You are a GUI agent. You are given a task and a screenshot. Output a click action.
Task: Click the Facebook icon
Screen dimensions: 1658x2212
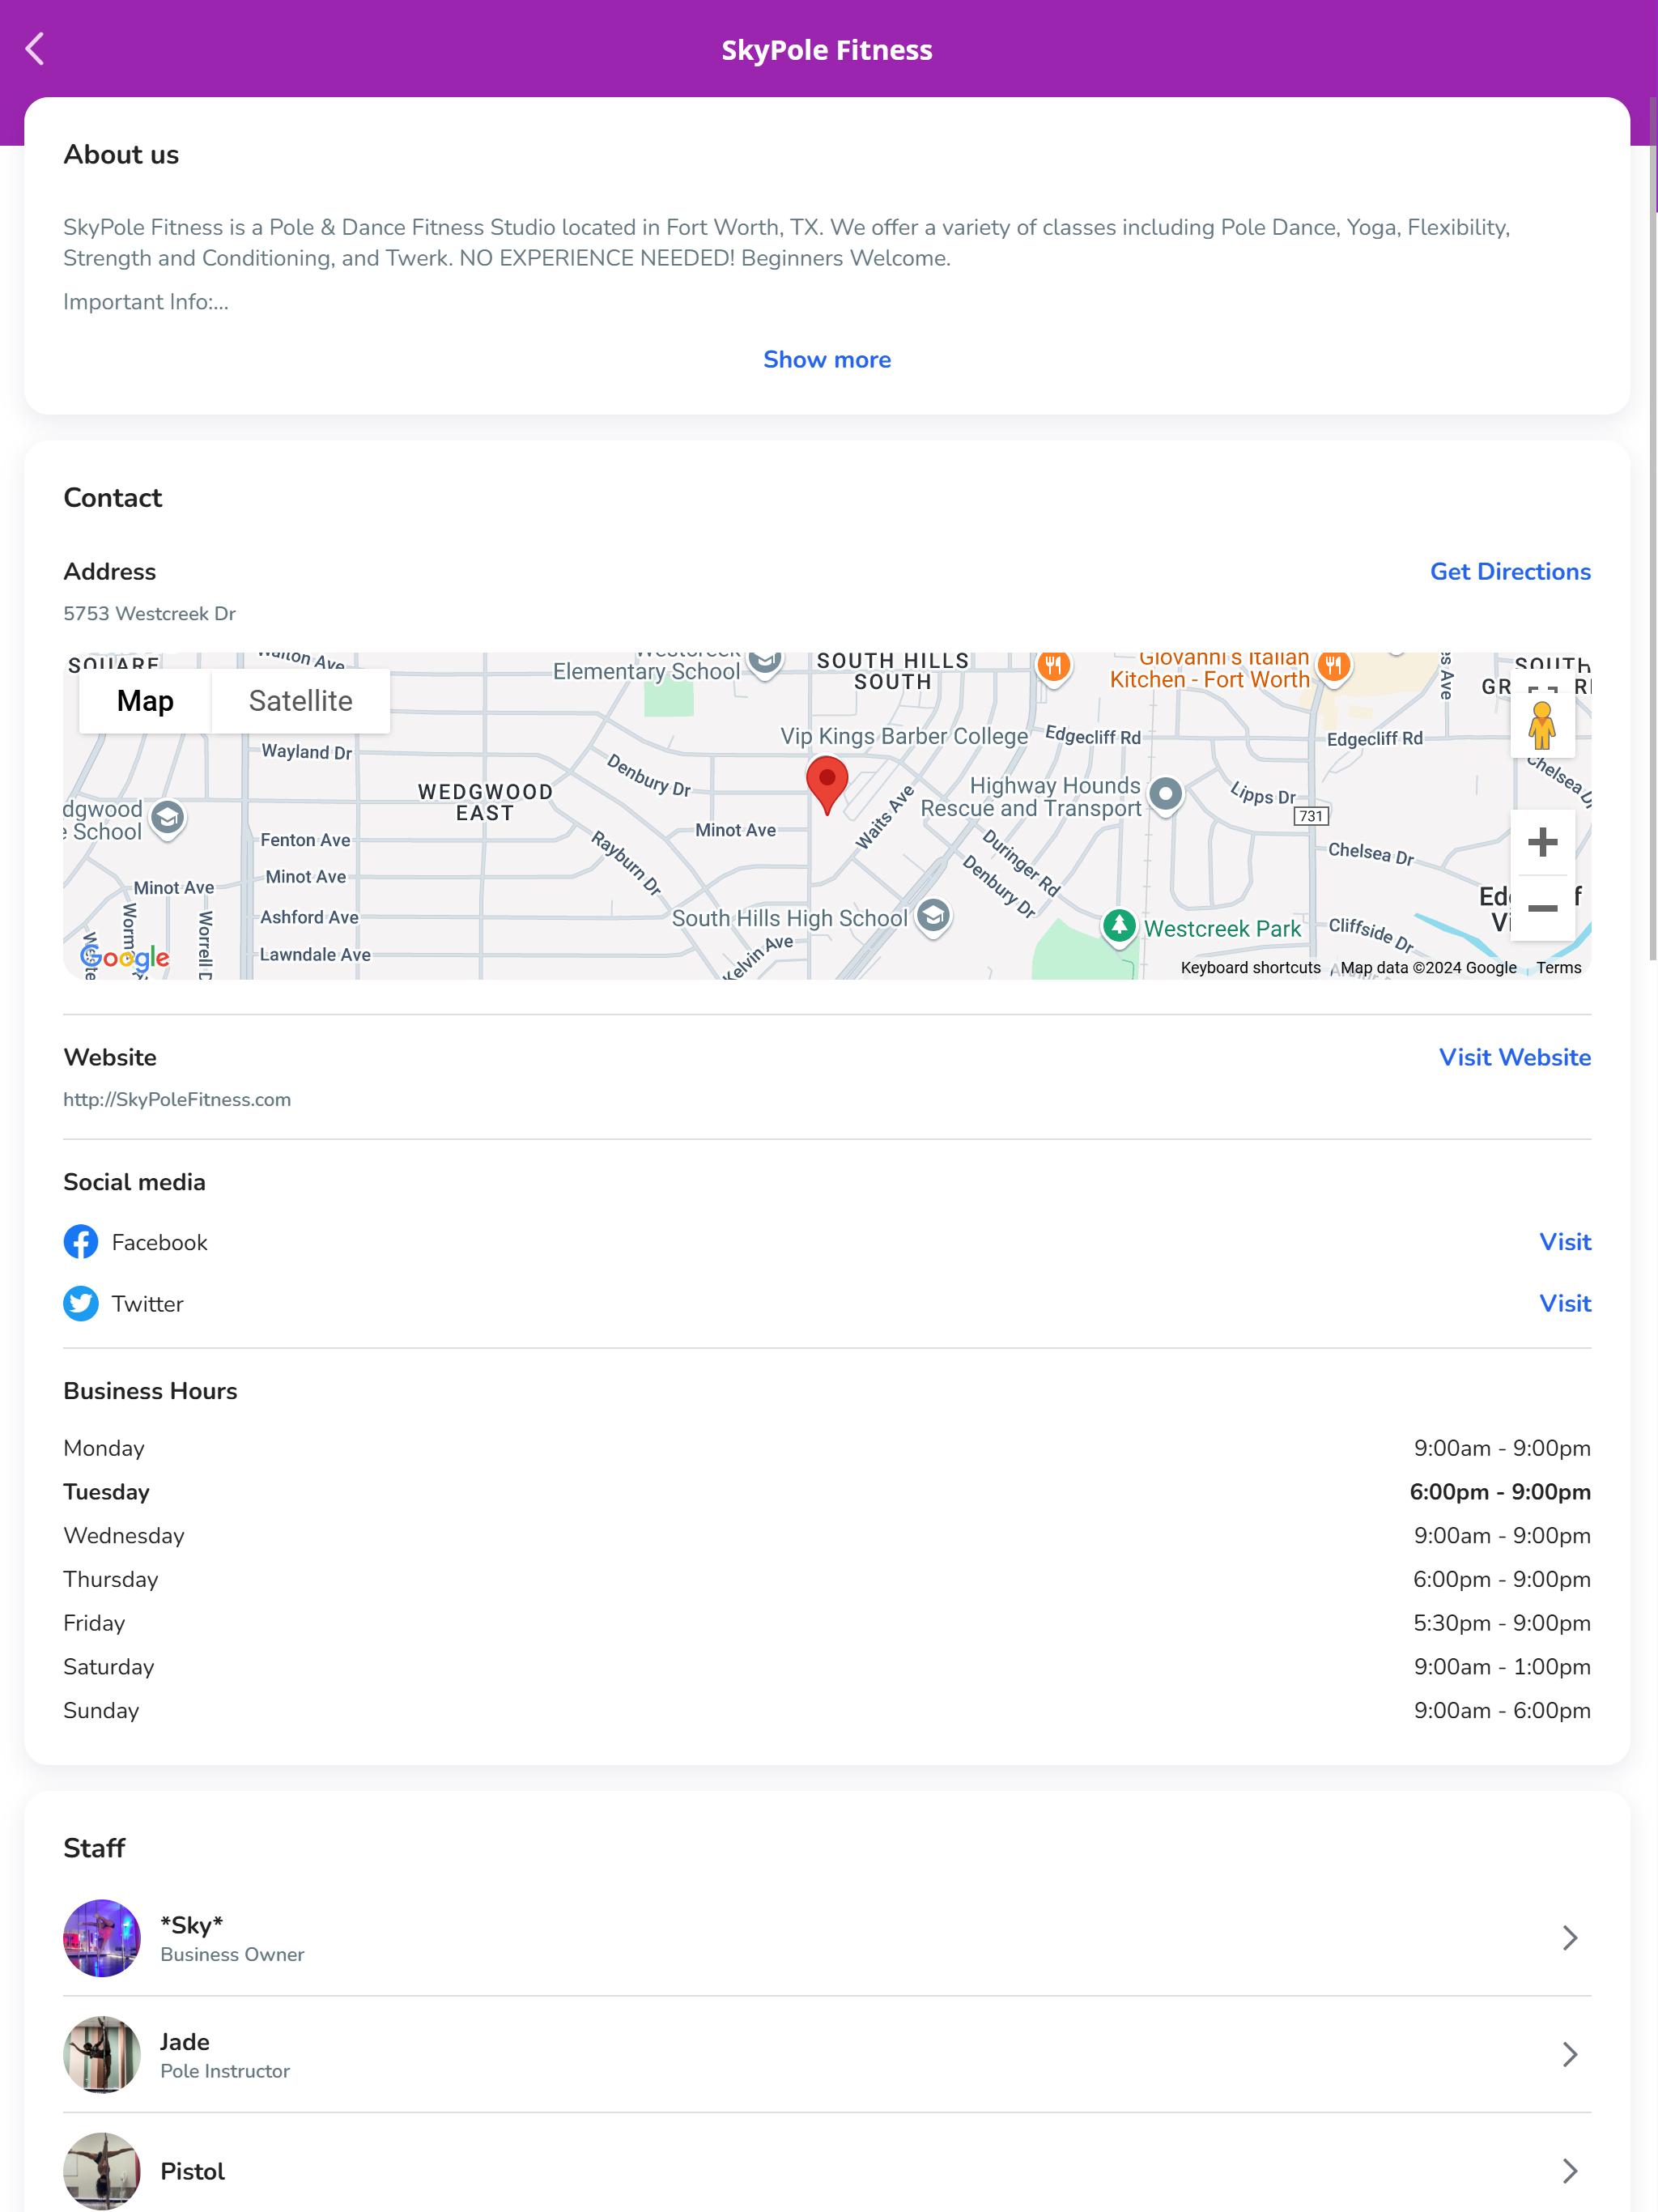81,1242
